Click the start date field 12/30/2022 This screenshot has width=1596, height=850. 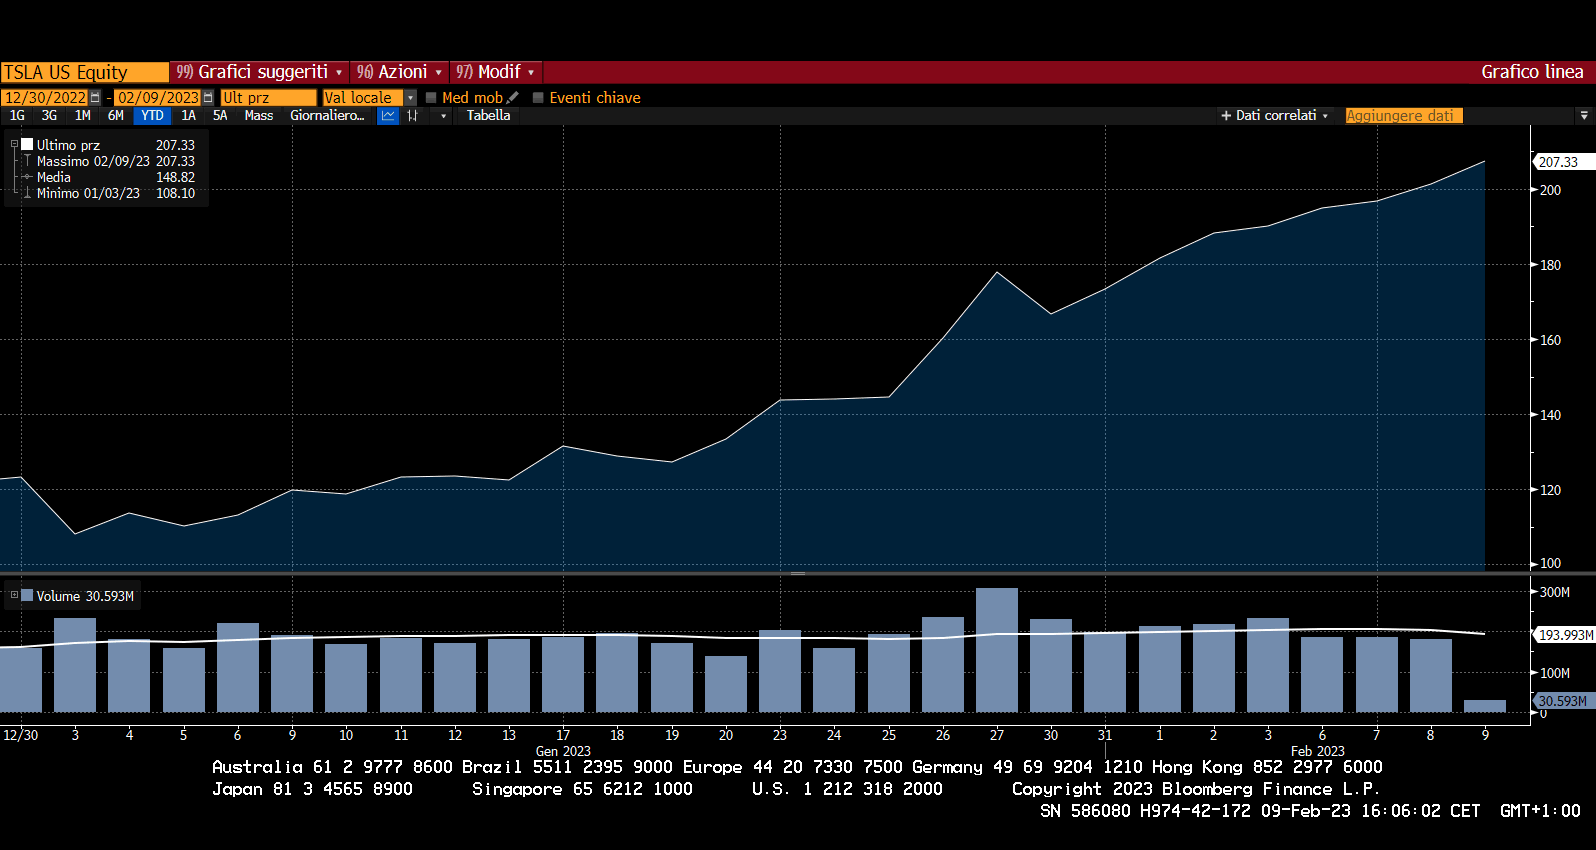(45, 98)
